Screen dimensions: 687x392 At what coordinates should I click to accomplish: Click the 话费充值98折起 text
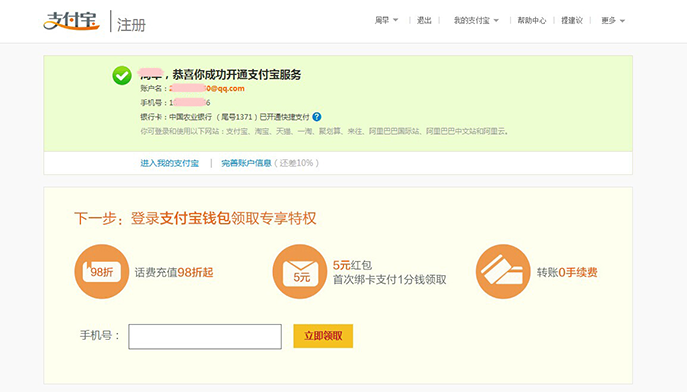click(174, 272)
